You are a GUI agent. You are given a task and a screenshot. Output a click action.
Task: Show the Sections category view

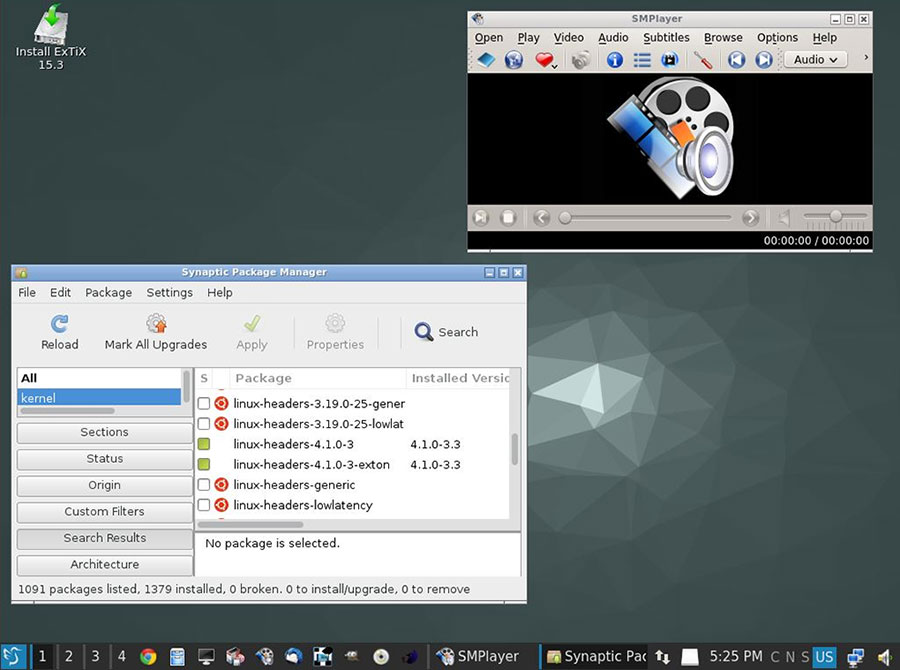104,432
